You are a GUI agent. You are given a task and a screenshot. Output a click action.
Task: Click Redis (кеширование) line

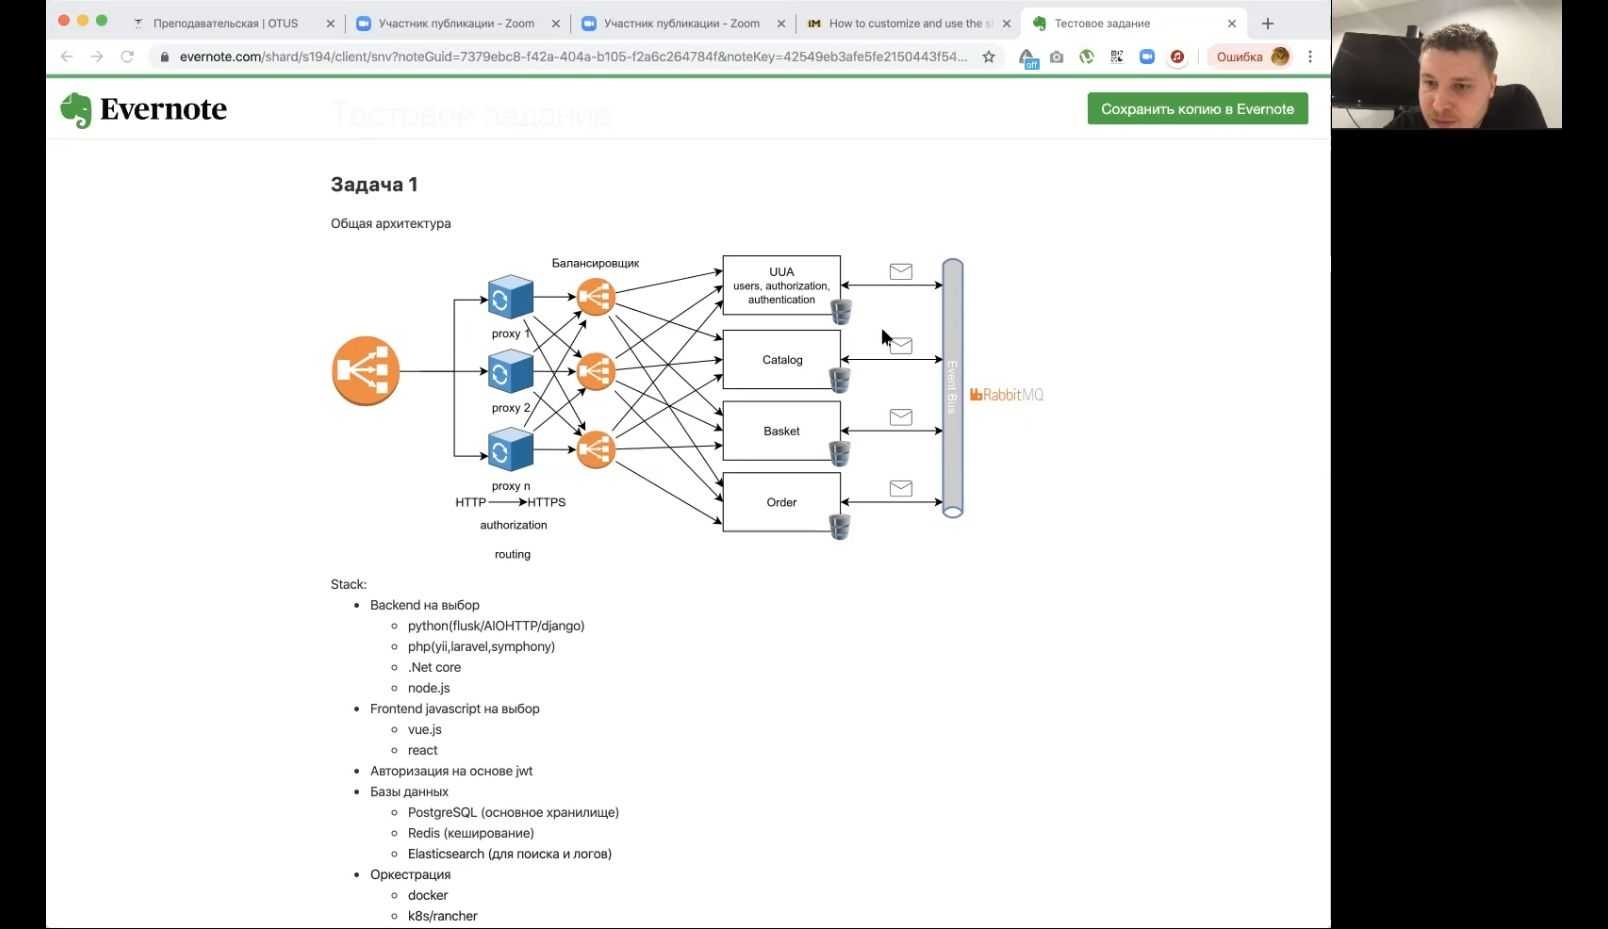471,833
